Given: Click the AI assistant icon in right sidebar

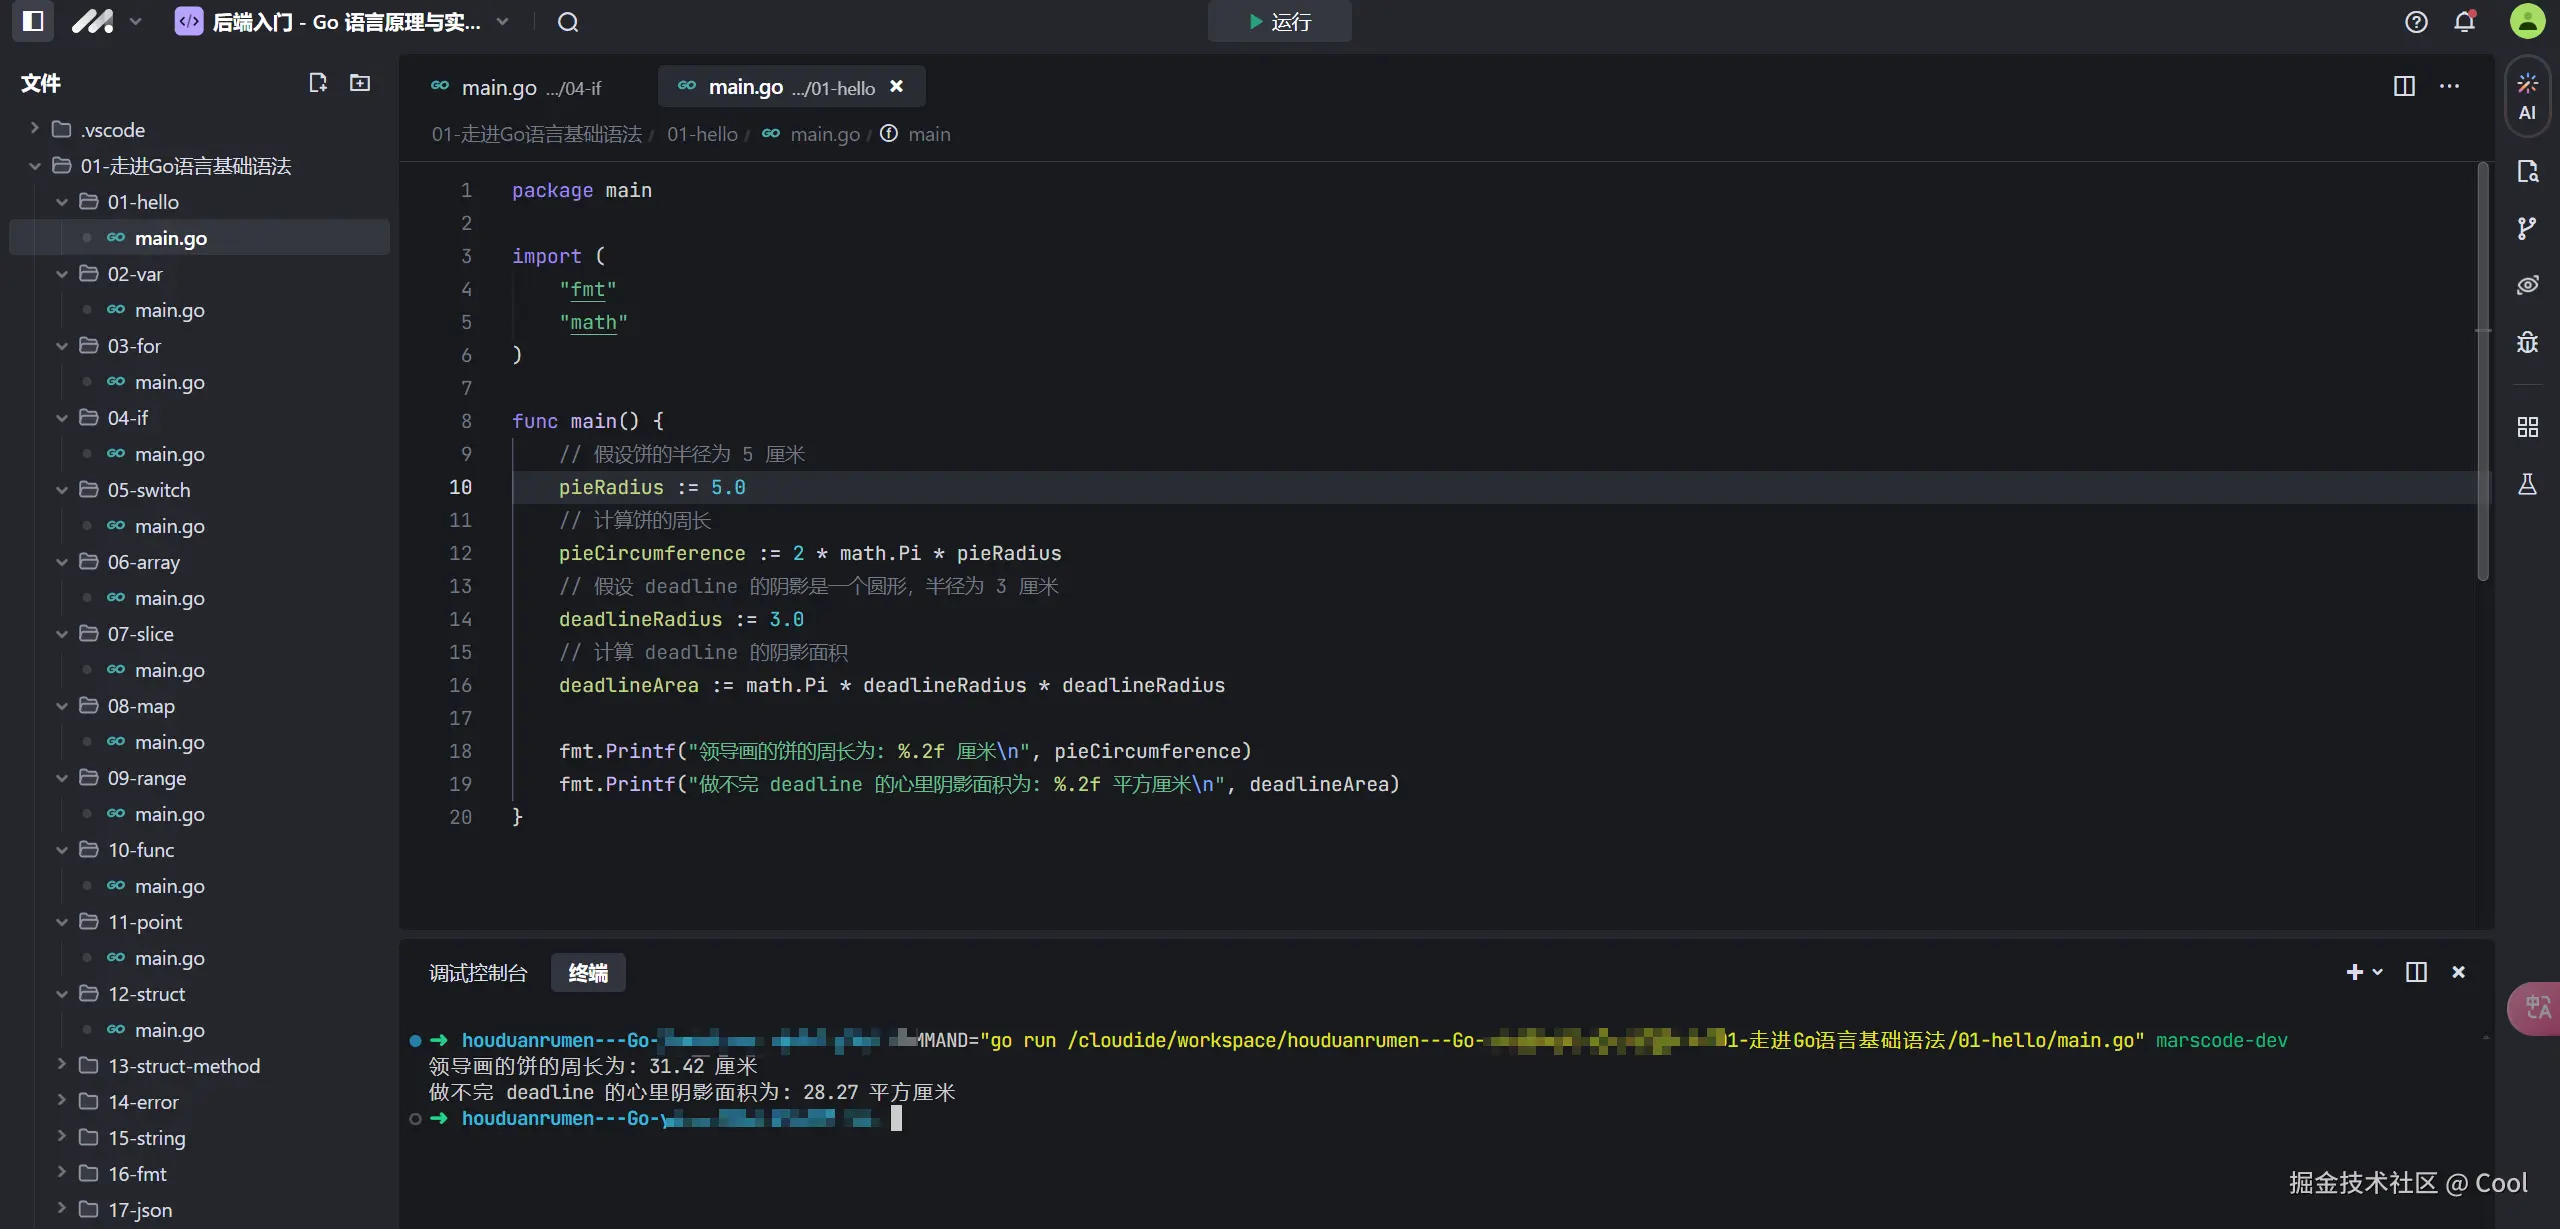Looking at the screenshot, I should (2527, 96).
